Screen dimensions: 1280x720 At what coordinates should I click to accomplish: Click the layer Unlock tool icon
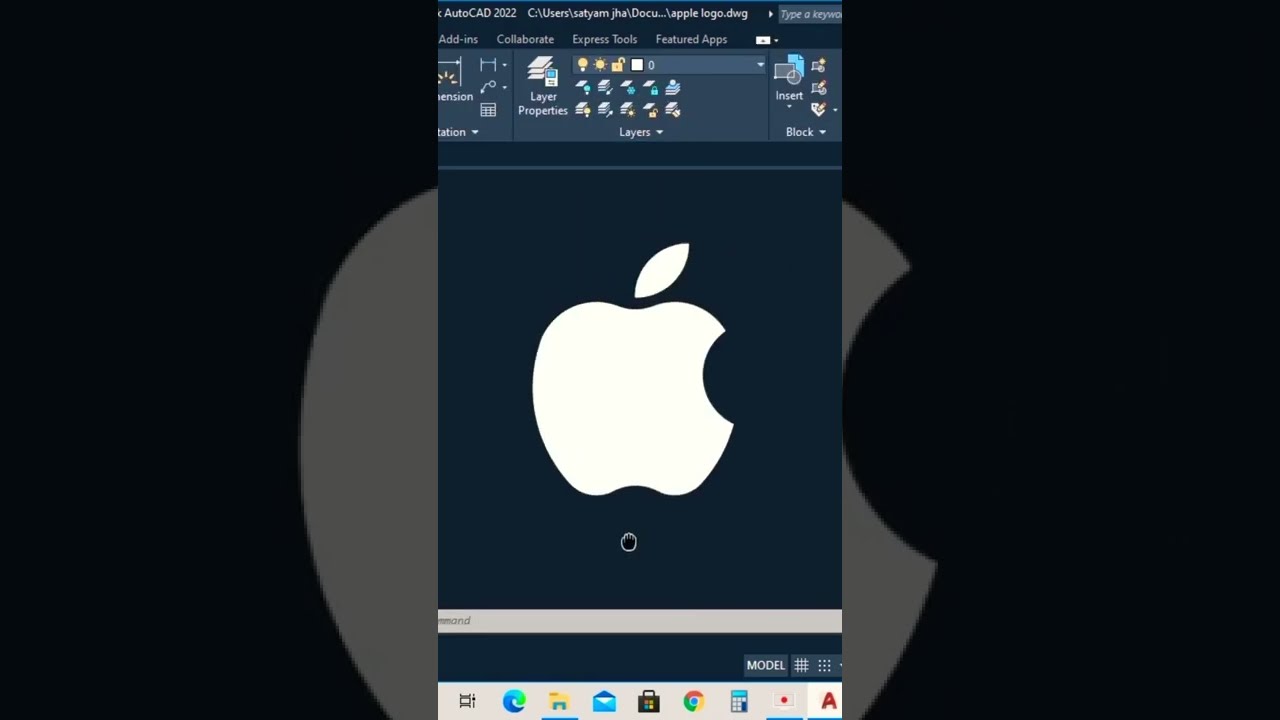coord(651,110)
